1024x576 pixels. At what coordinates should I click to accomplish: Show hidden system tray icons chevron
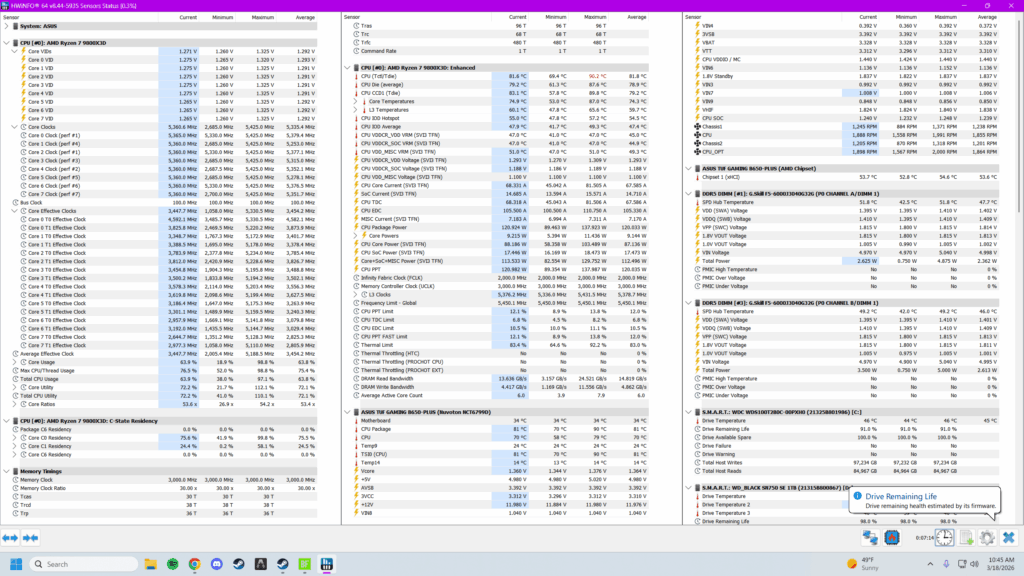[x=930, y=564]
